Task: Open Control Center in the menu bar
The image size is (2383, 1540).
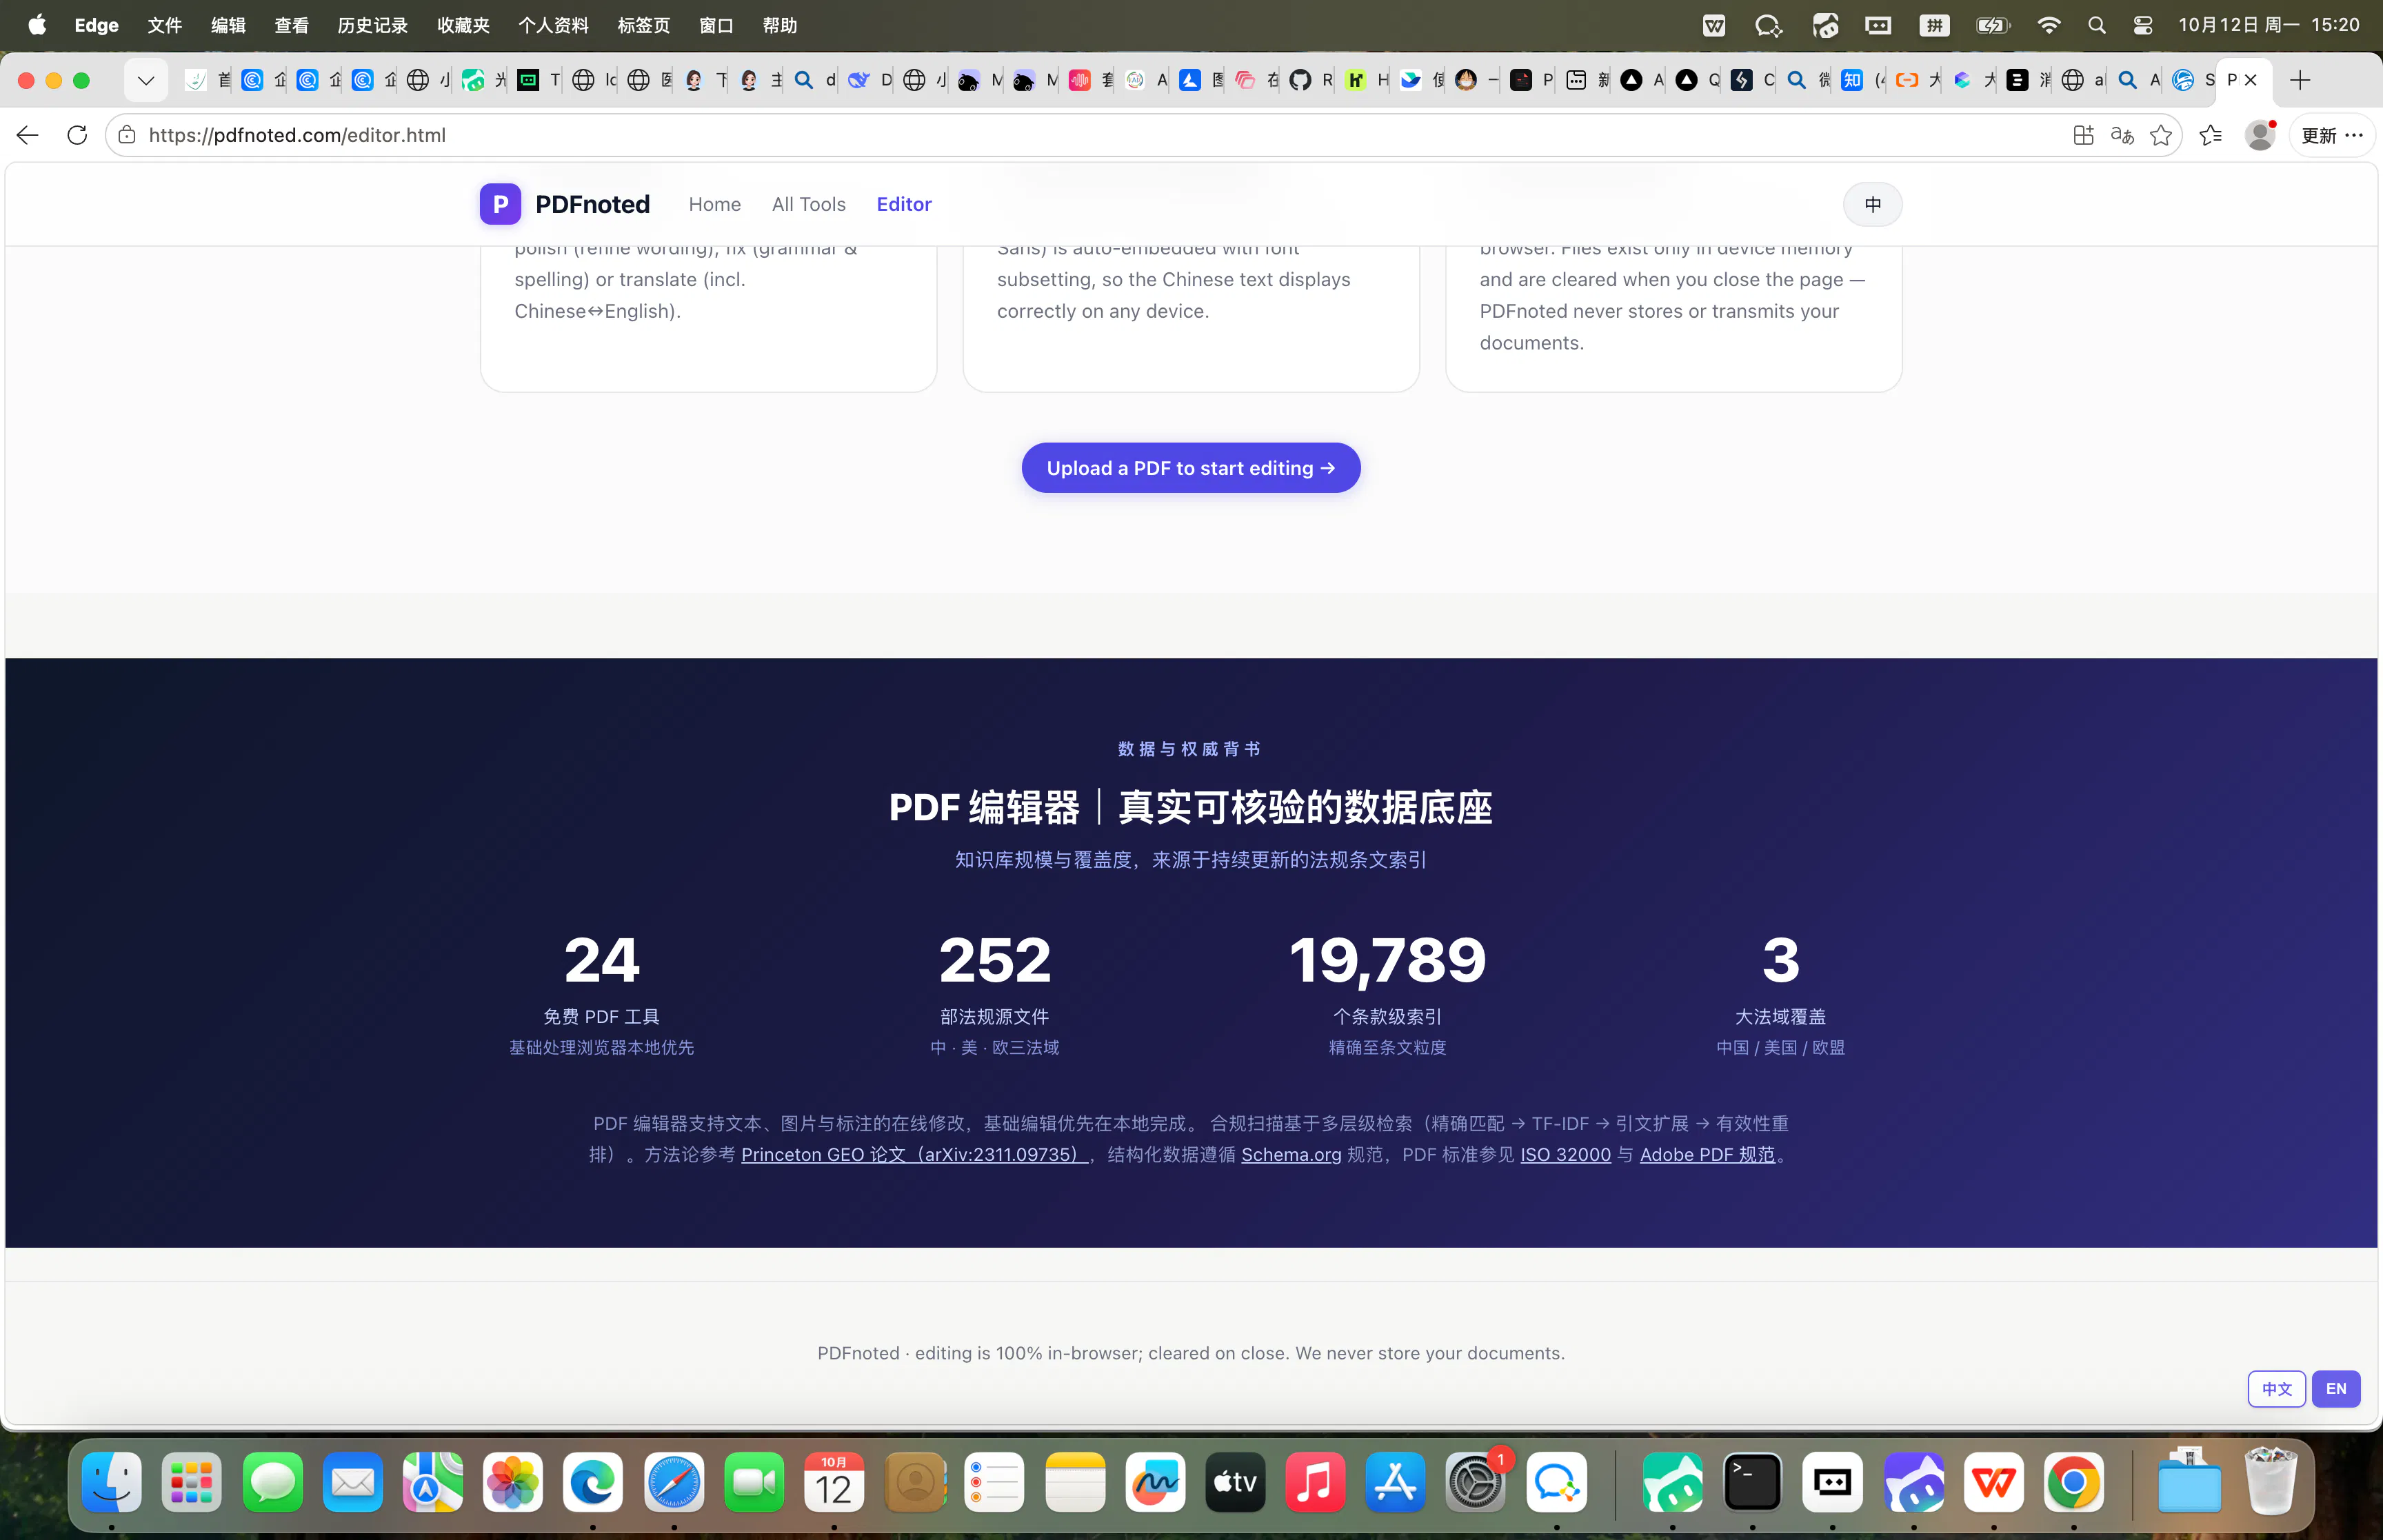Action: [x=2143, y=25]
